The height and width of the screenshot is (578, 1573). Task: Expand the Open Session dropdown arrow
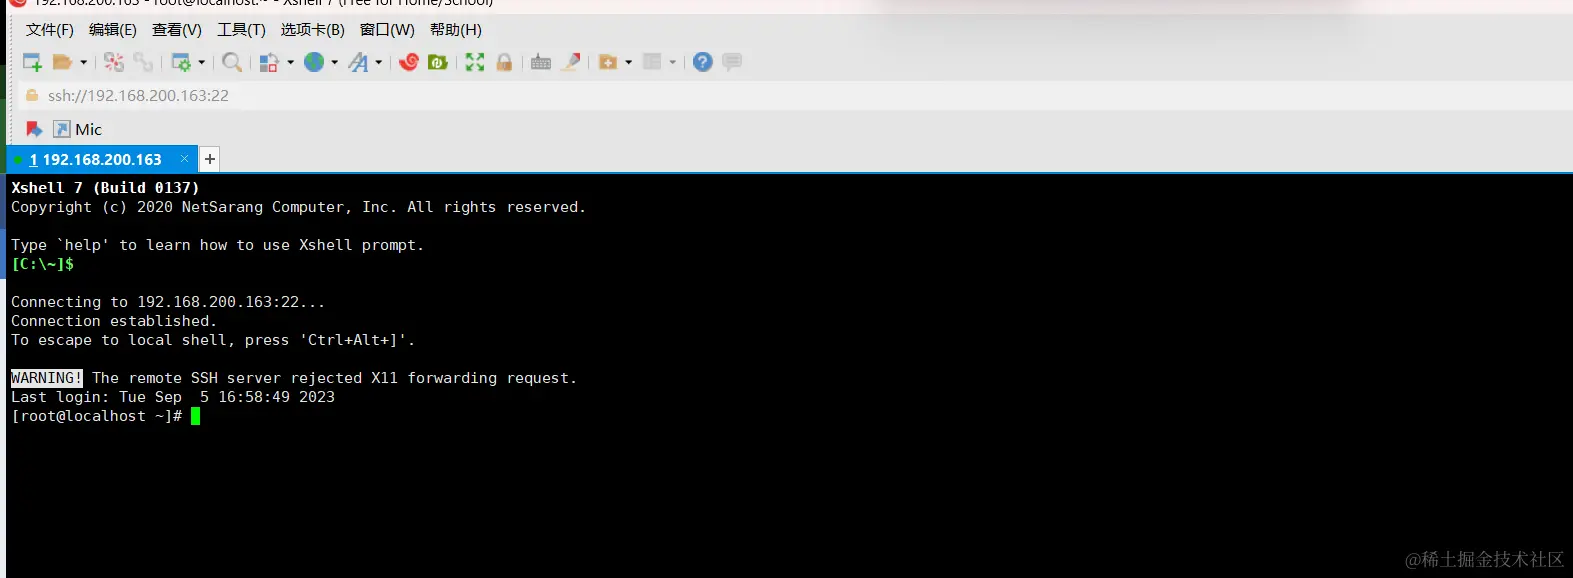[x=84, y=62]
